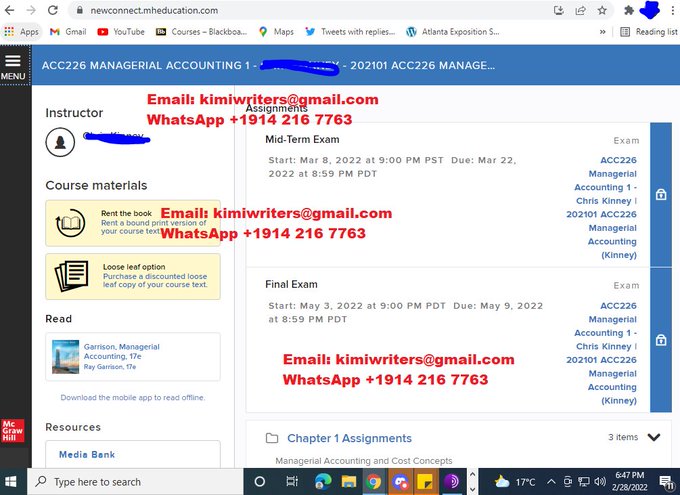680x495 pixels.
Task: Click the ACC226 course title header
Action: [268, 66]
